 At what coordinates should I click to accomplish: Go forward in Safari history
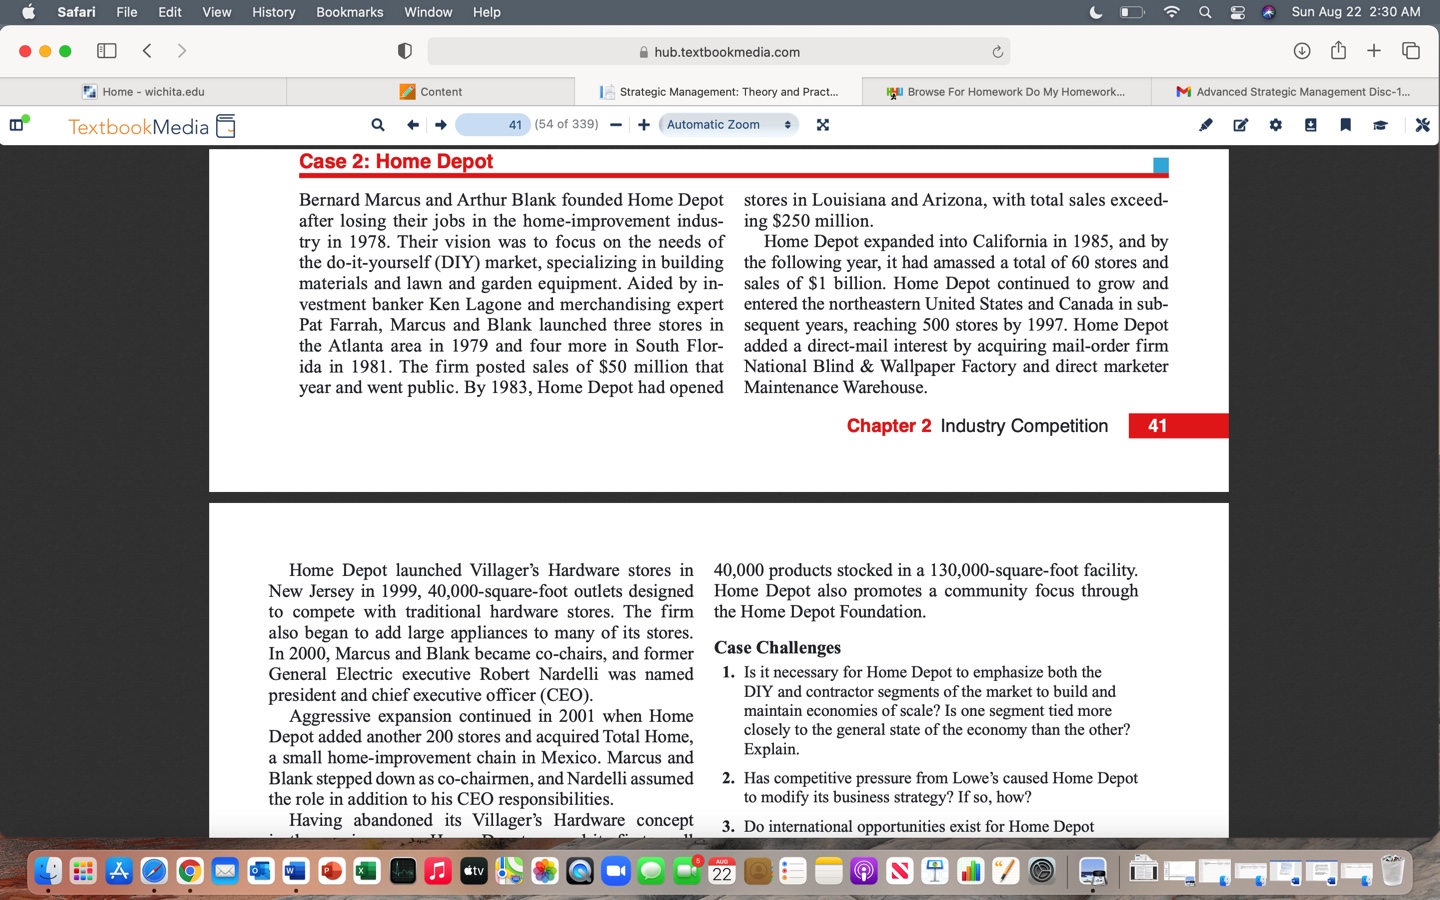(181, 51)
